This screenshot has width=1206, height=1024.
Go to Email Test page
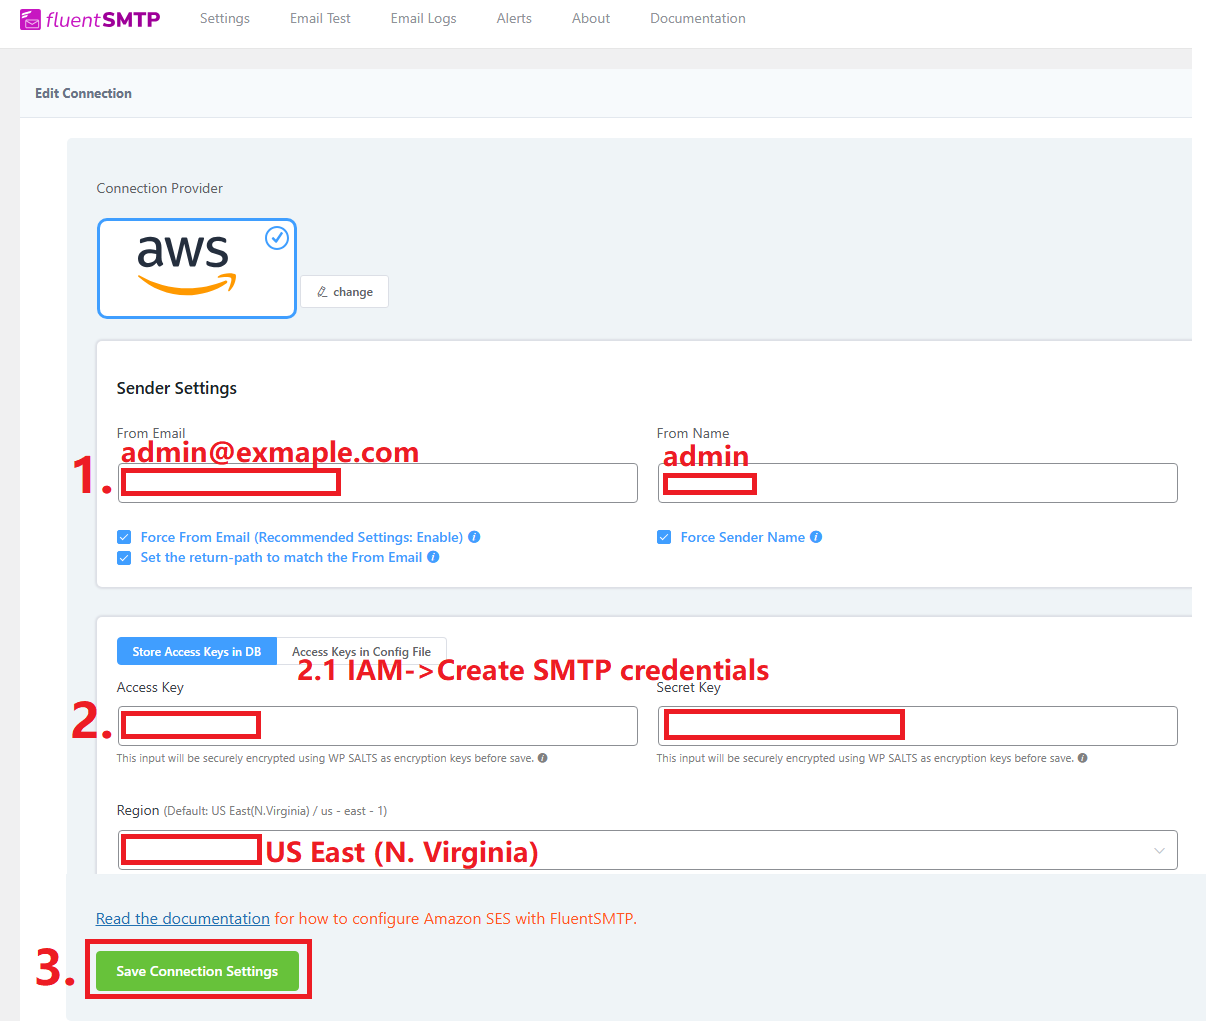pos(320,18)
